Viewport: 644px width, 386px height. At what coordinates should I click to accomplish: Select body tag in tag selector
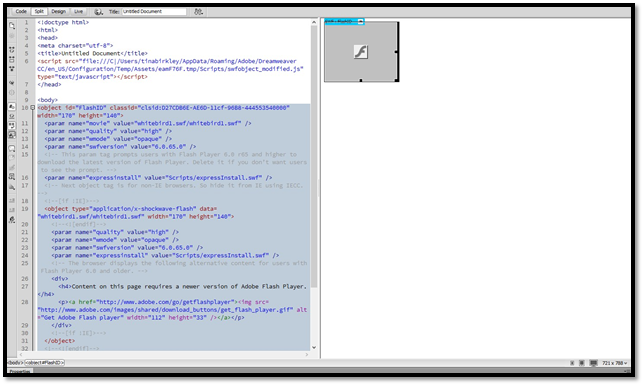pos(16,363)
